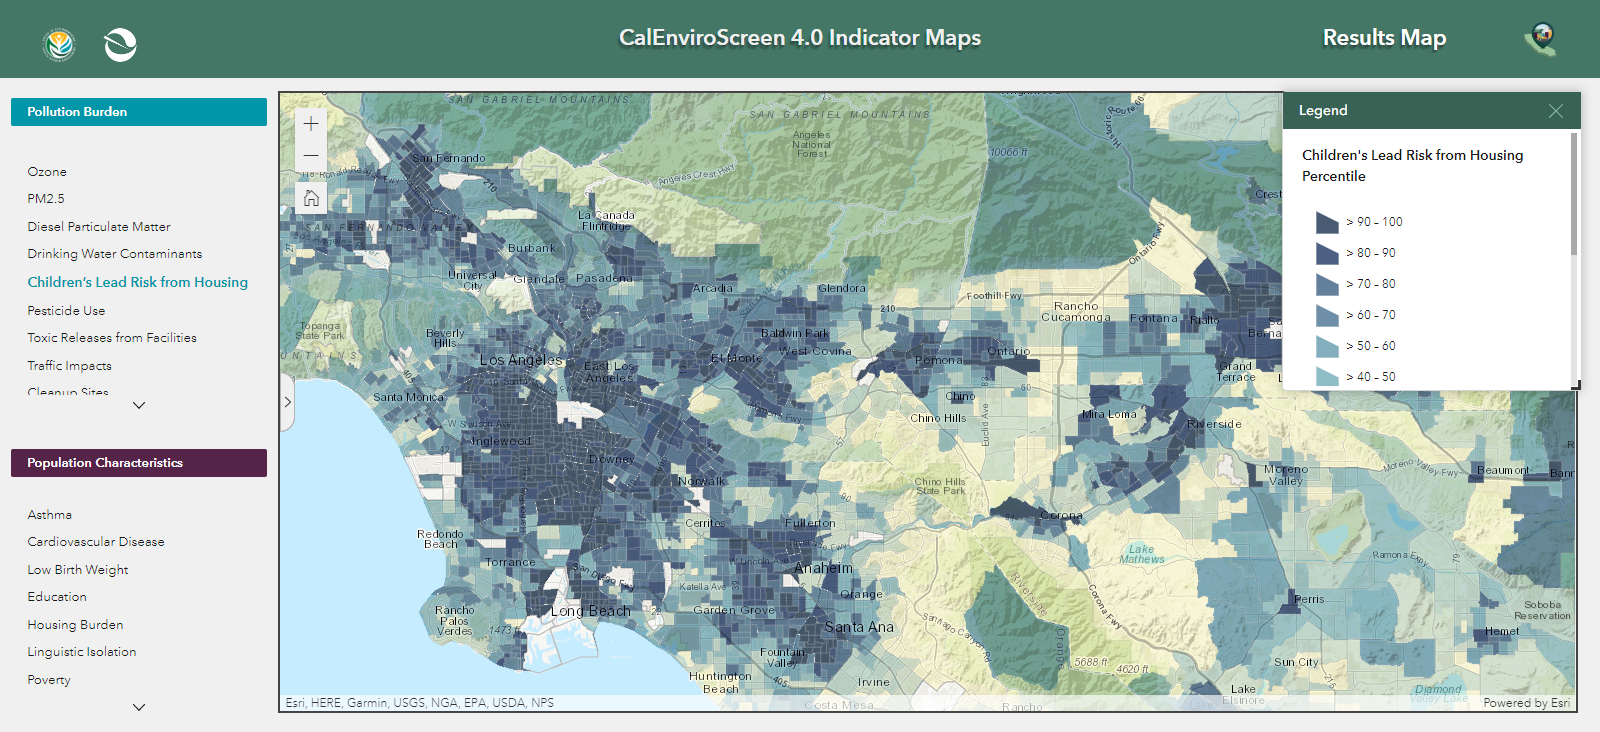Show the Pesticide Use map
The width and height of the screenshot is (1600, 732).
66,311
